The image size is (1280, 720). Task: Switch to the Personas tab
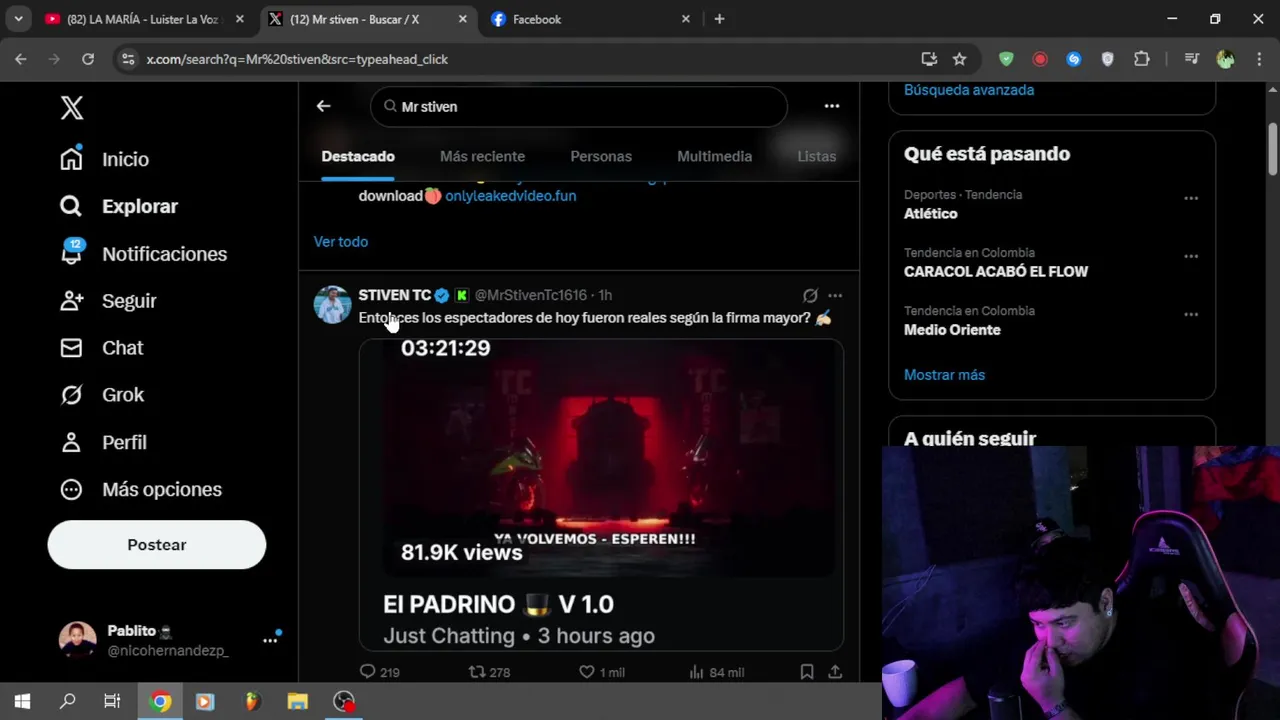point(601,156)
